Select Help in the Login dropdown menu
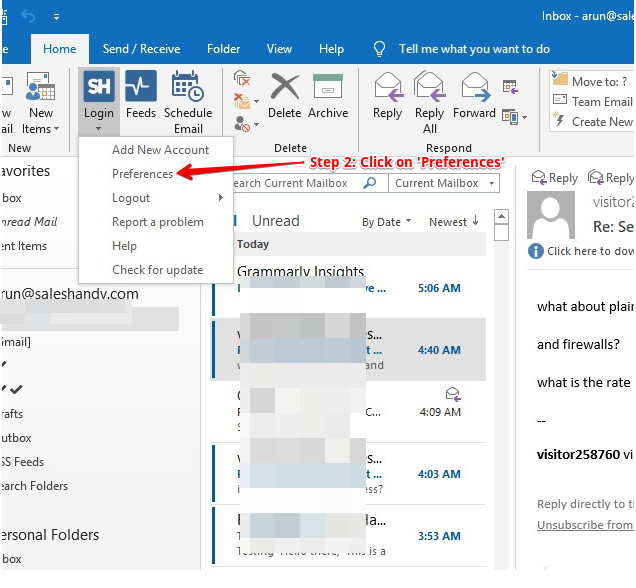 [x=156, y=246]
